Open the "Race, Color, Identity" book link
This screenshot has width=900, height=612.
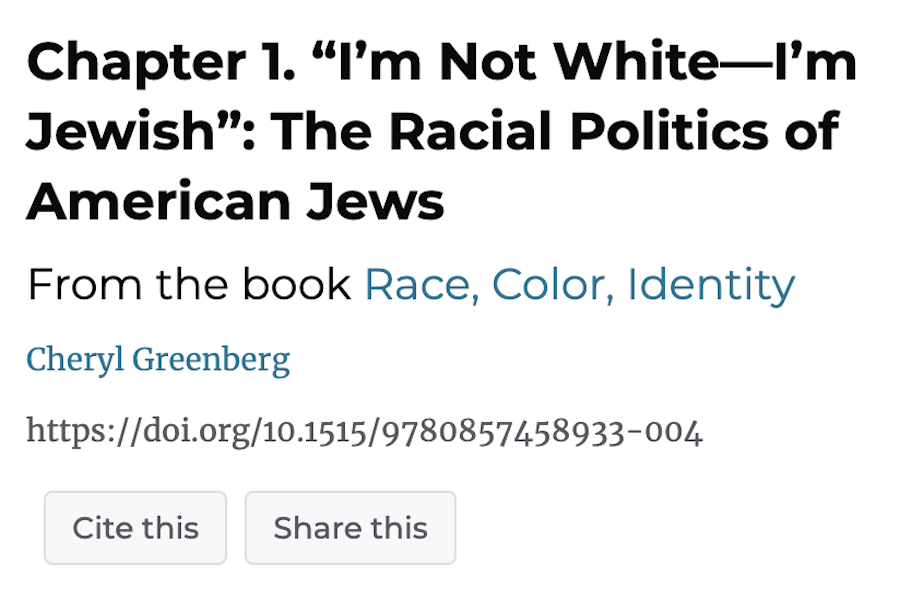coord(579,285)
